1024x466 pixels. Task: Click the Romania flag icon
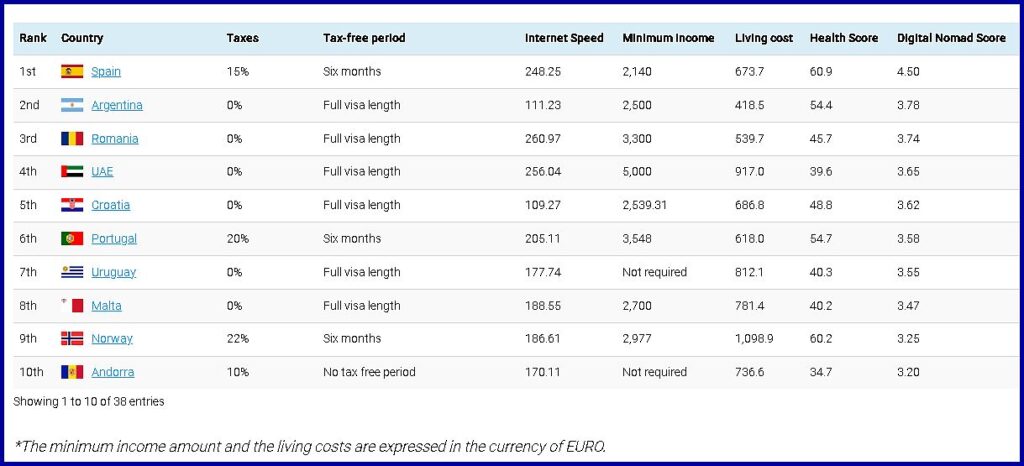pyautogui.click(x=72, y=139)
